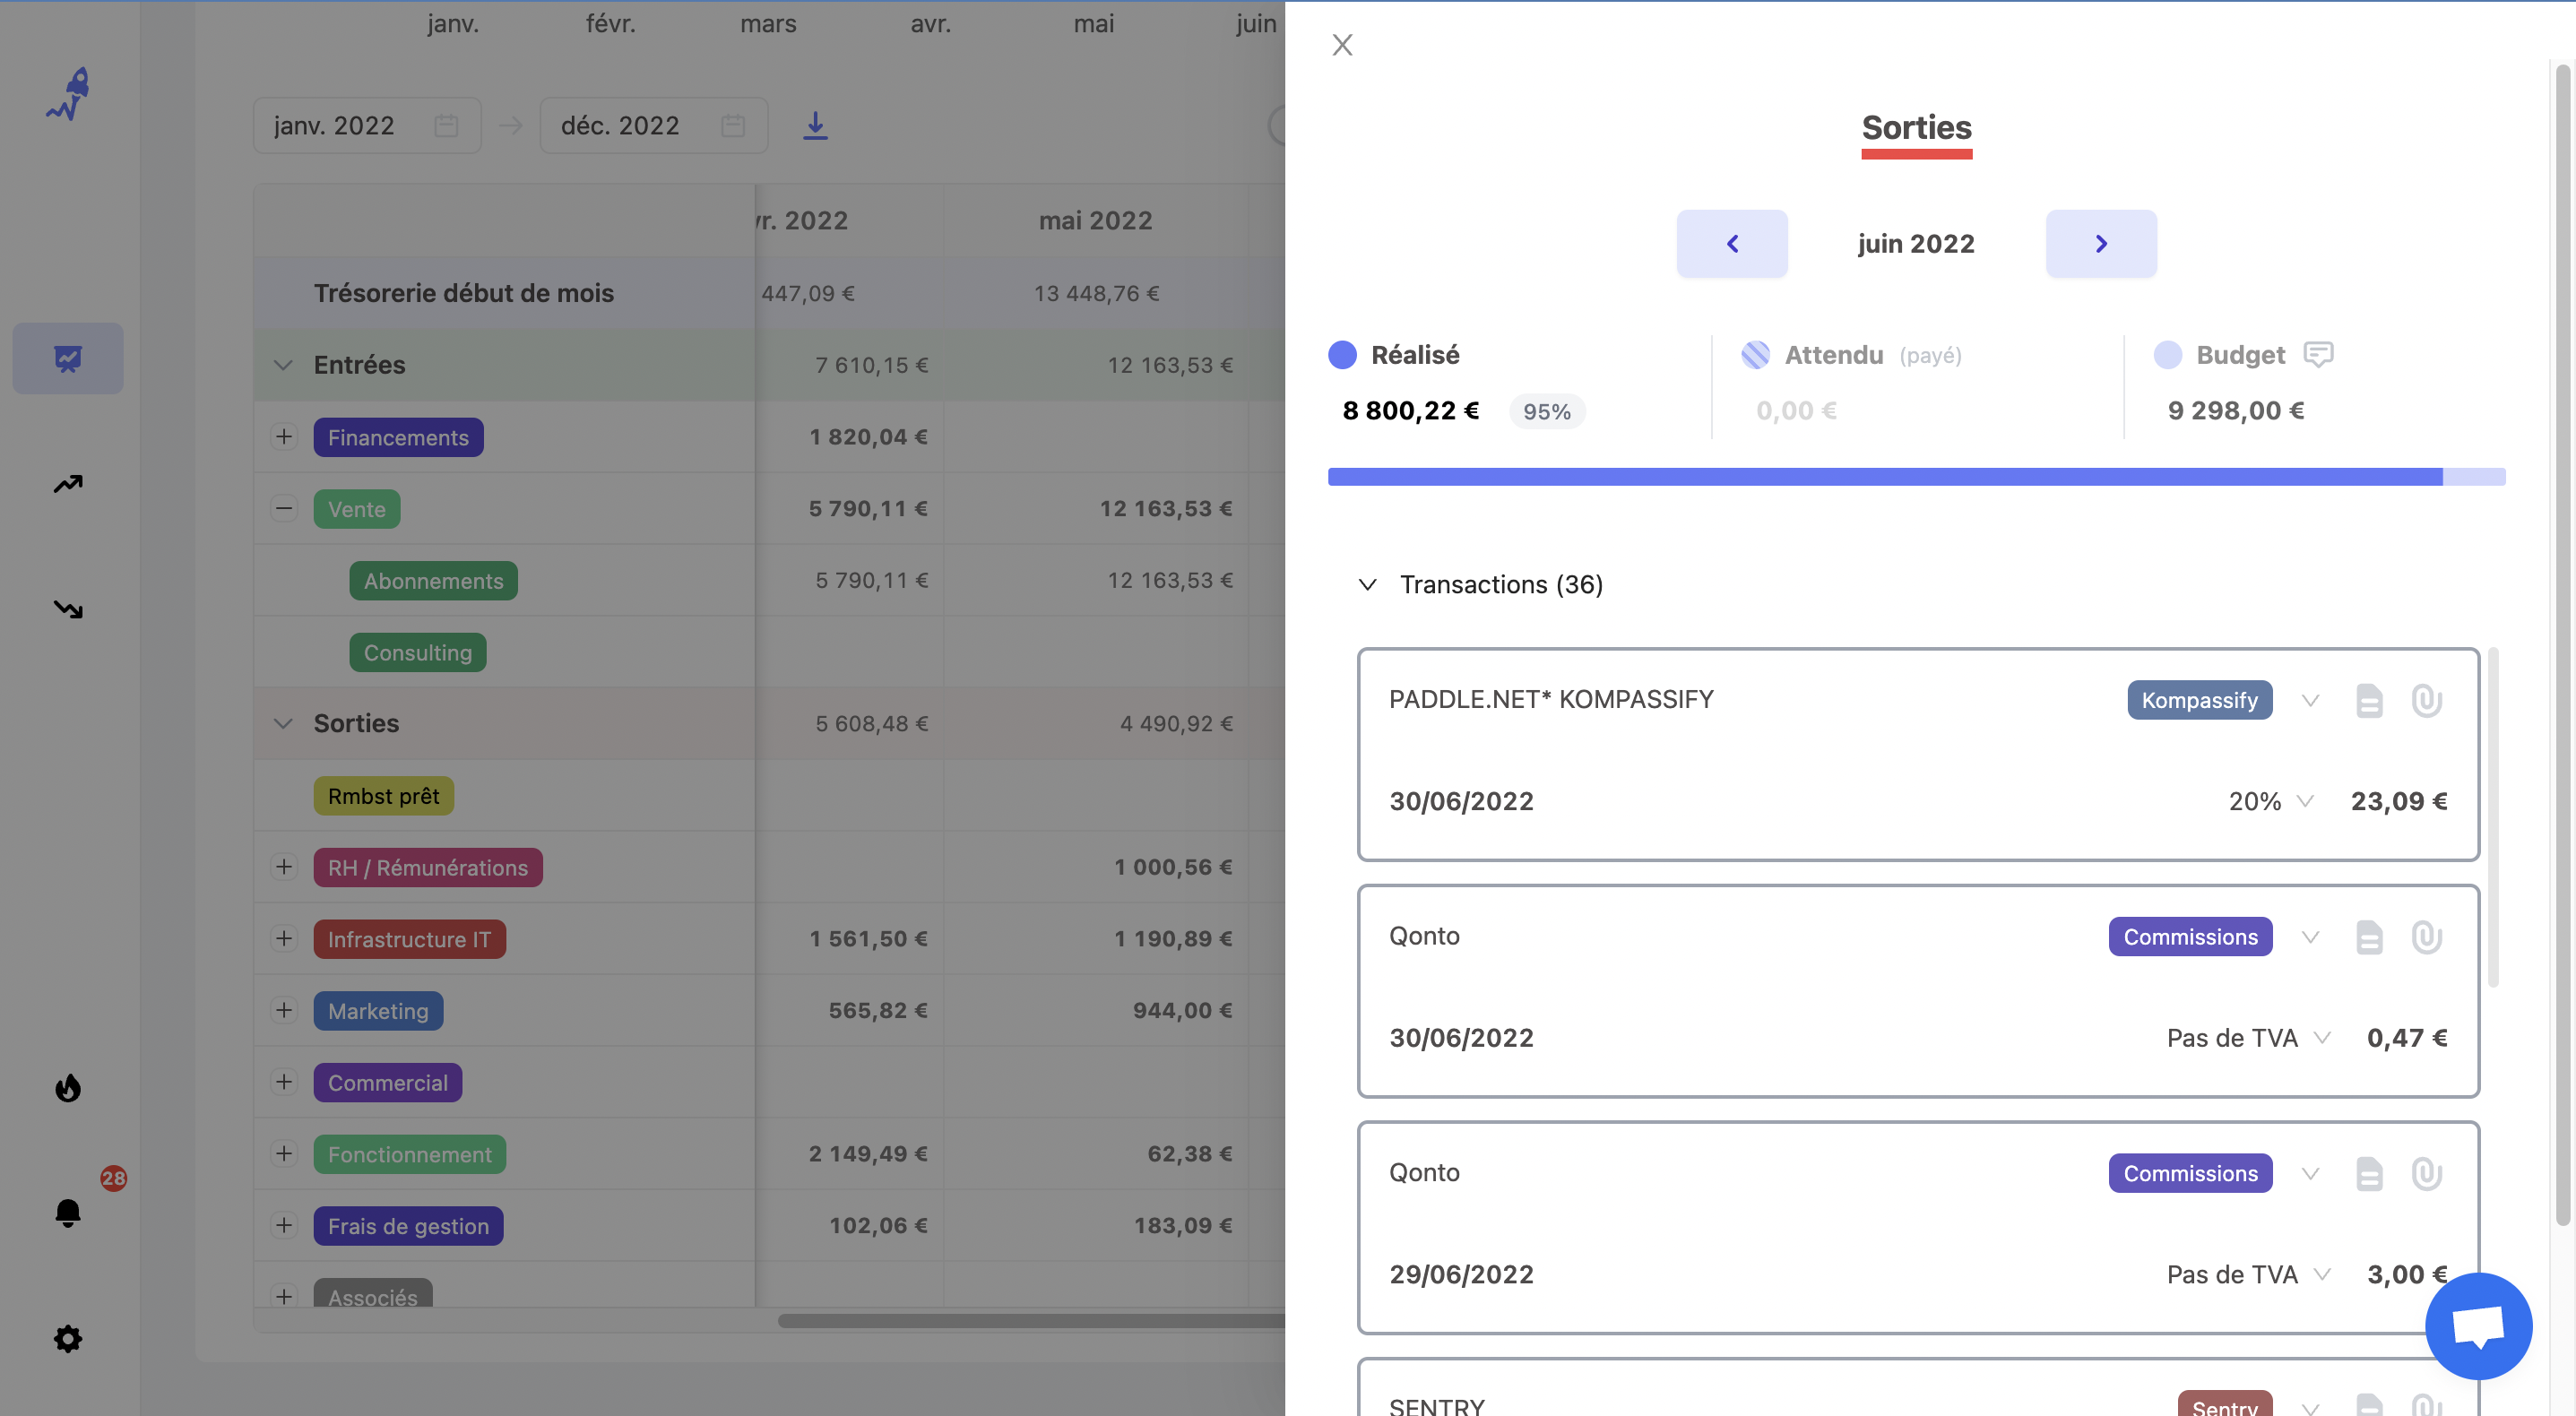Open the Budget comment icon

tap(2318, 354)
